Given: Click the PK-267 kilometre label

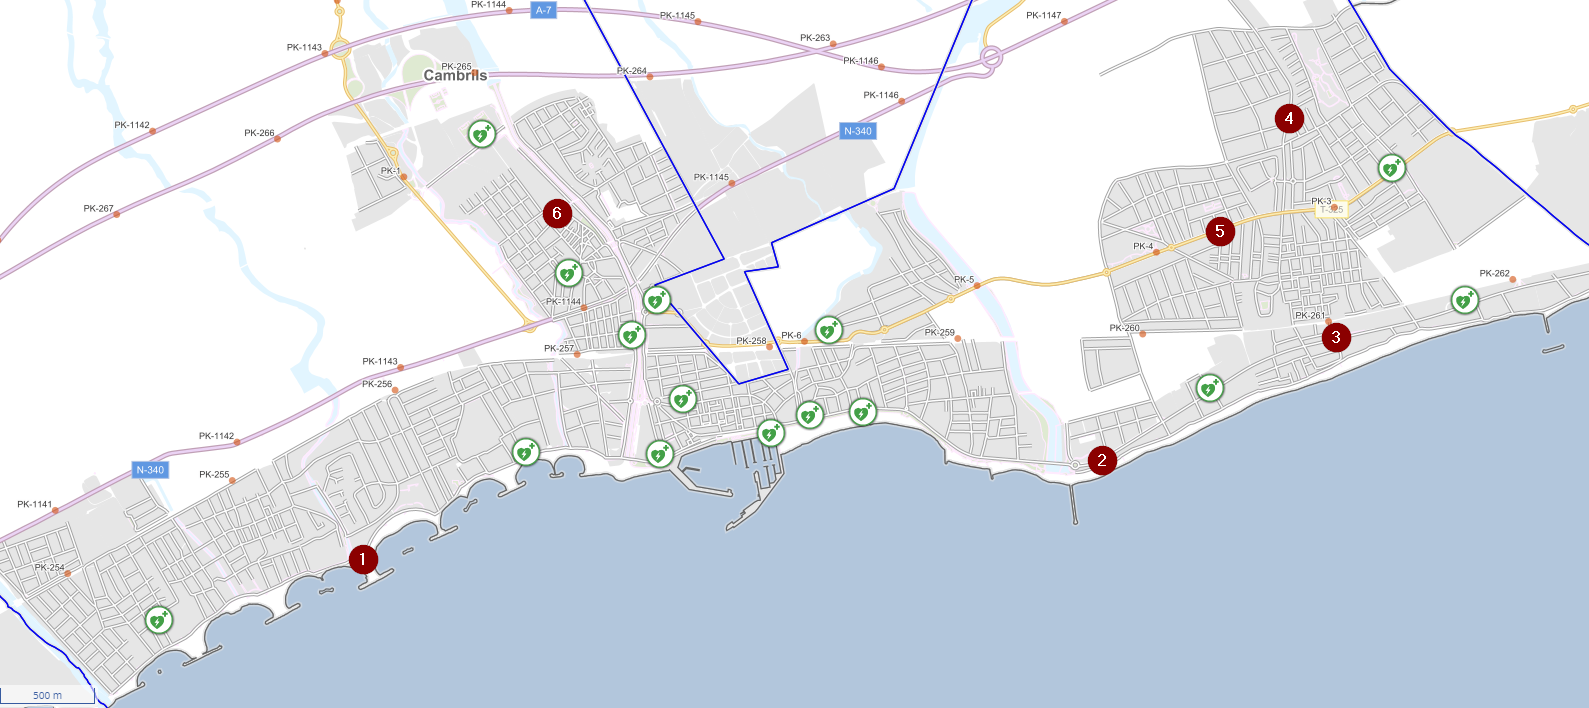Looking at the screenshot, I should (98, 209).
